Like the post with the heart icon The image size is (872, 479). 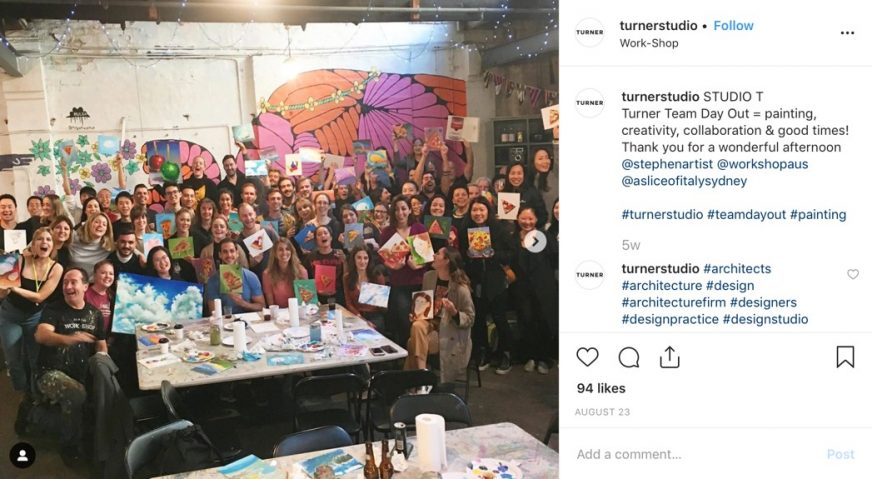[587, 357]
